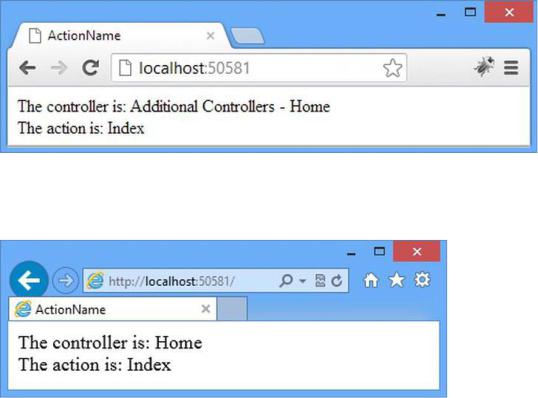Go forward in the Internet Explorer window

click(66, 280)
